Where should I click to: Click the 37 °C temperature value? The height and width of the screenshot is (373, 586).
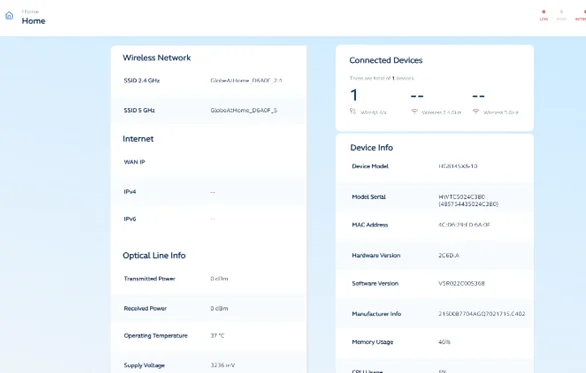217,336
